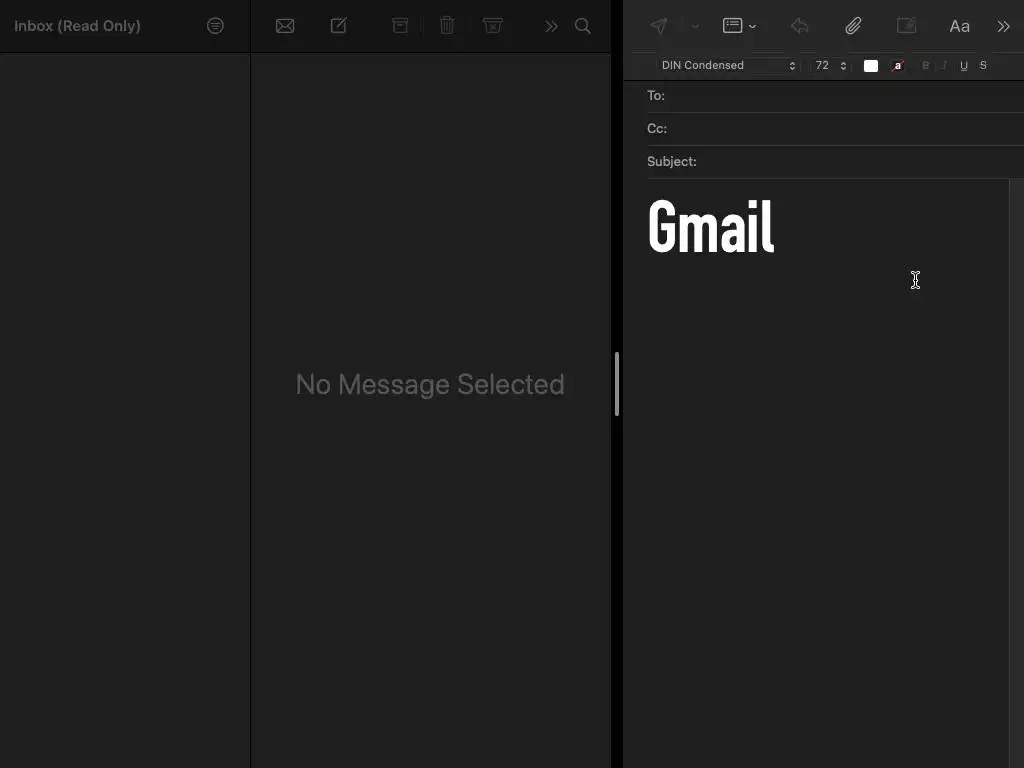Toggle format bar with Aa icon
1024x768 pixels.
click(959, 27)
